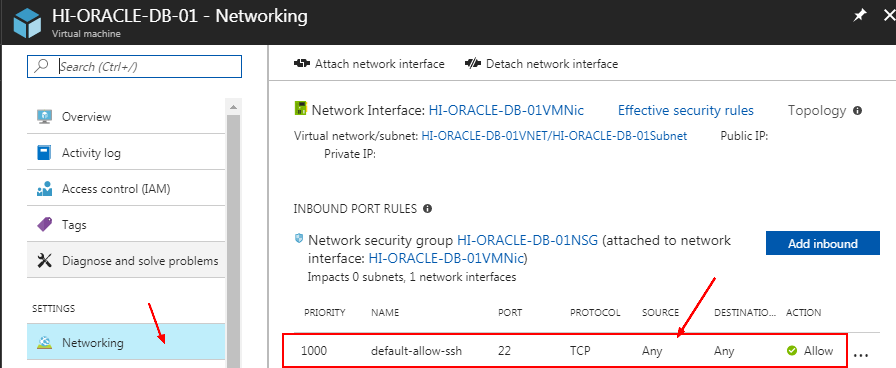
Task: Click the PRIORITY column header
Action: [325, 313]
